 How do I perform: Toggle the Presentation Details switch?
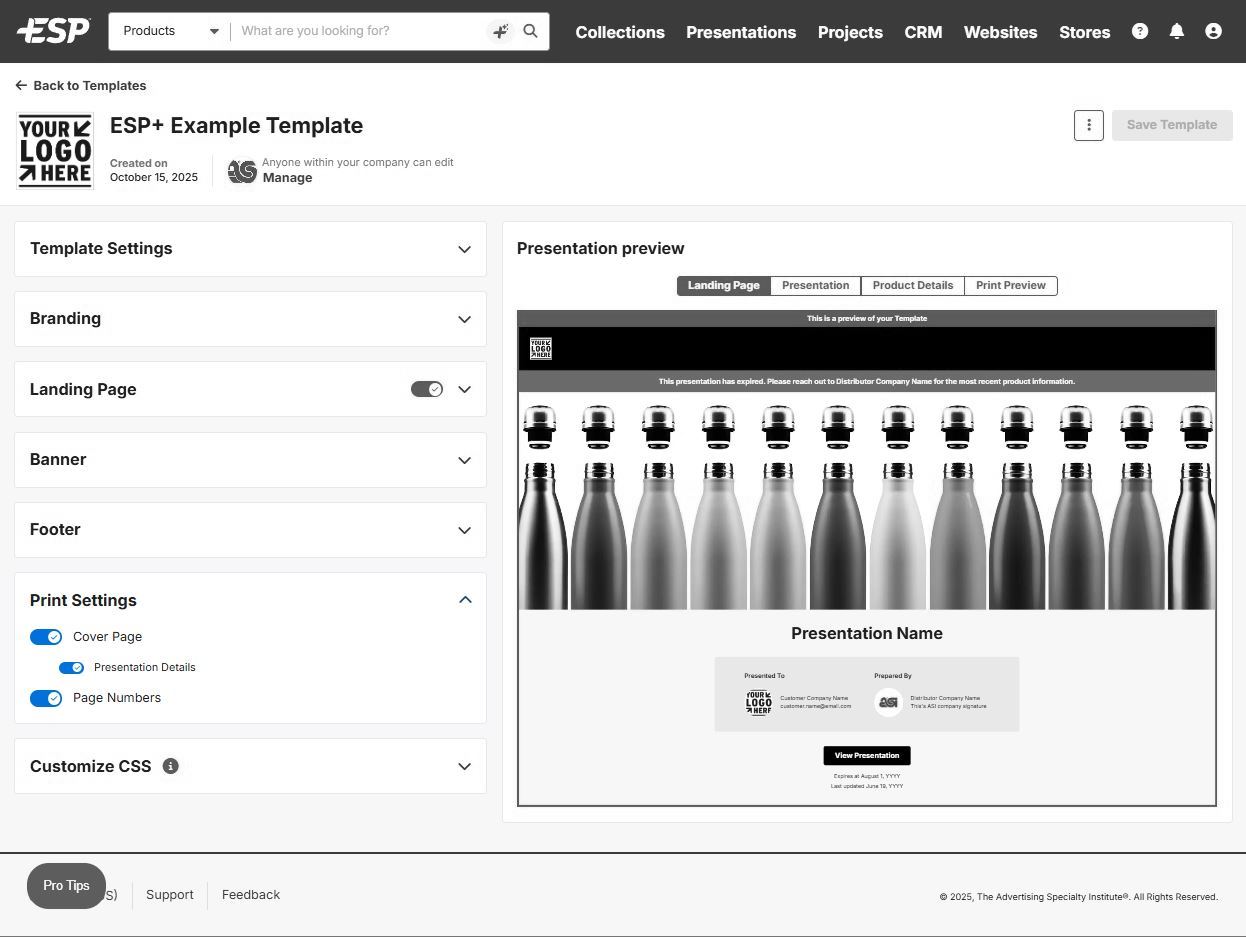click(71, 668)
